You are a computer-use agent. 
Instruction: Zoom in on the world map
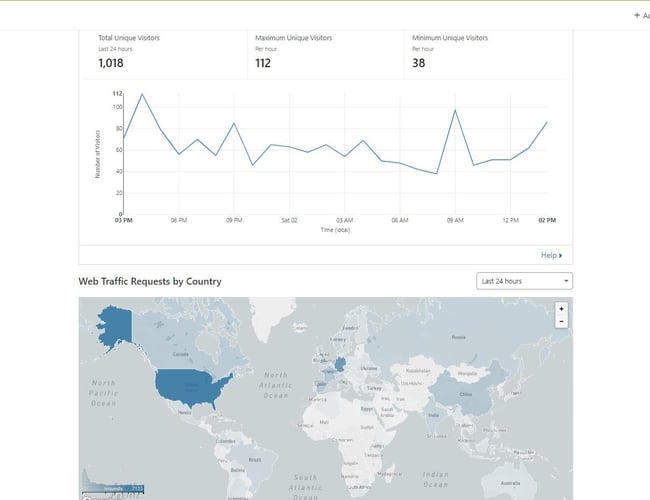coord(561,309)
